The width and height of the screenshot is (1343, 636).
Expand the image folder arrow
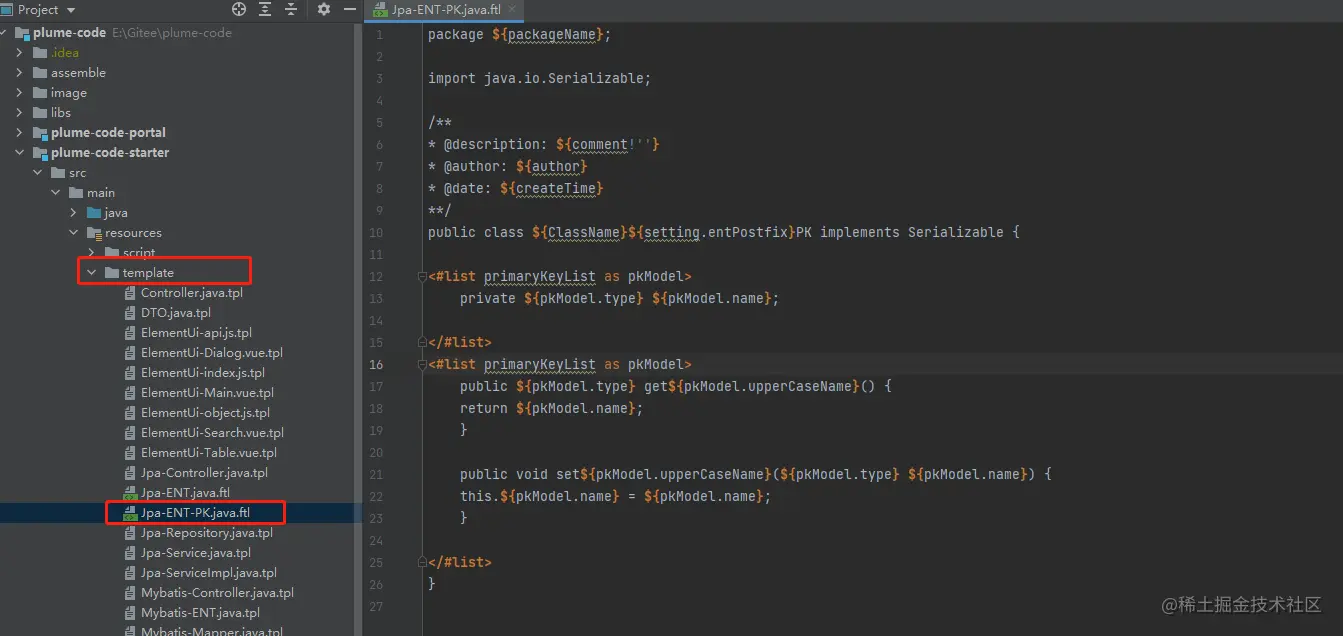[x=20, y=93]
